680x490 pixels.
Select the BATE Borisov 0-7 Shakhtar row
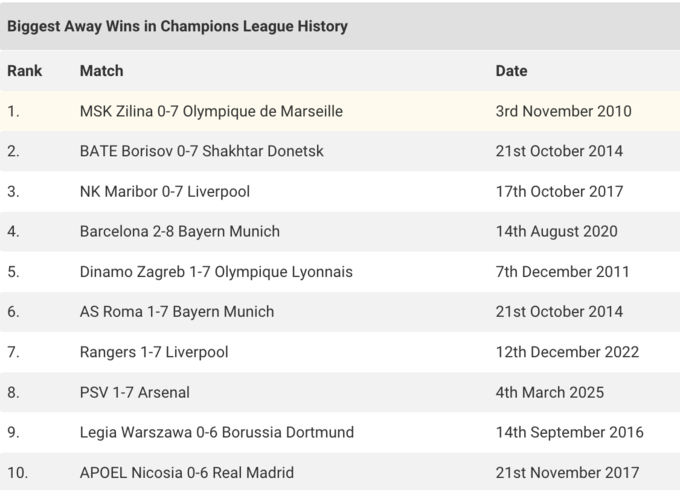pos(202,151)
